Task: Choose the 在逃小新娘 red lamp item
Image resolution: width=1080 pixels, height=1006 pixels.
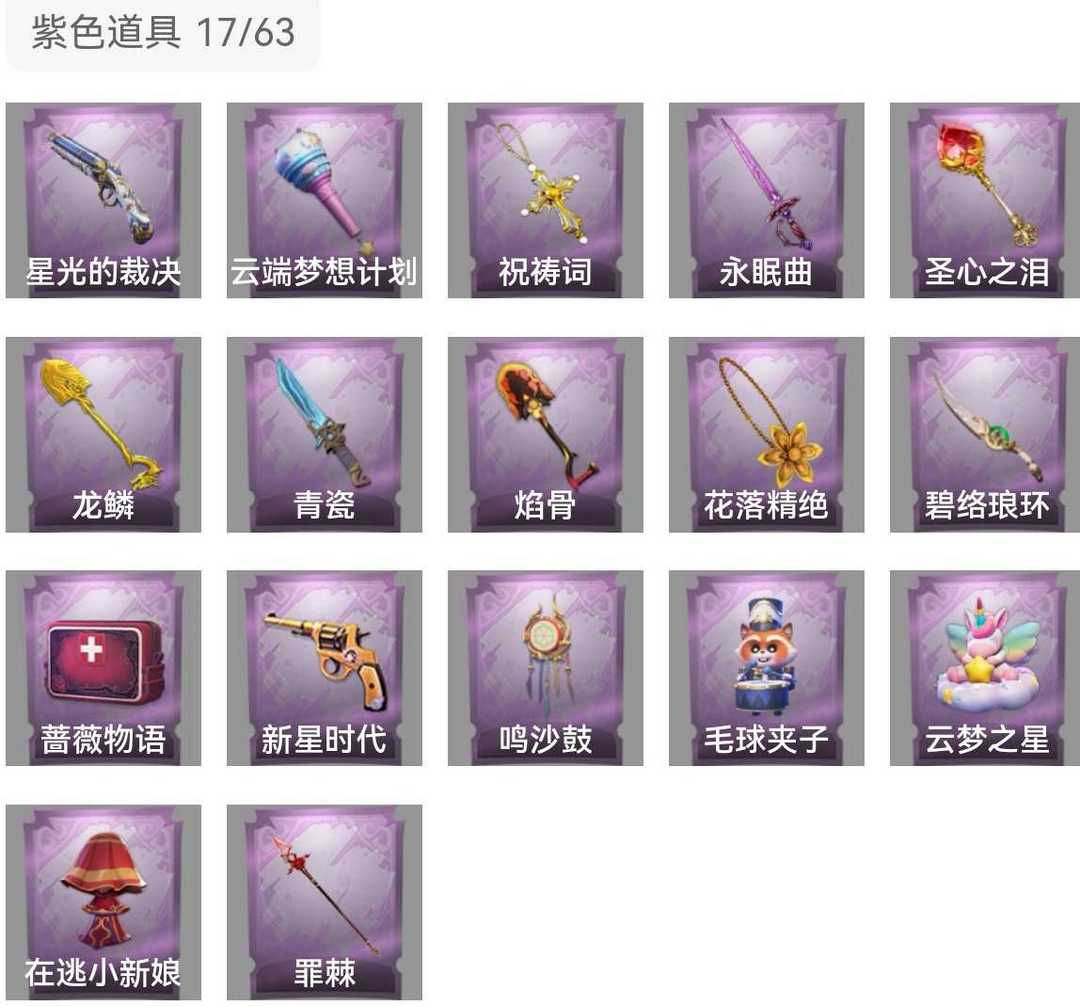Action: pyautogui.click(x=103, y=902)
